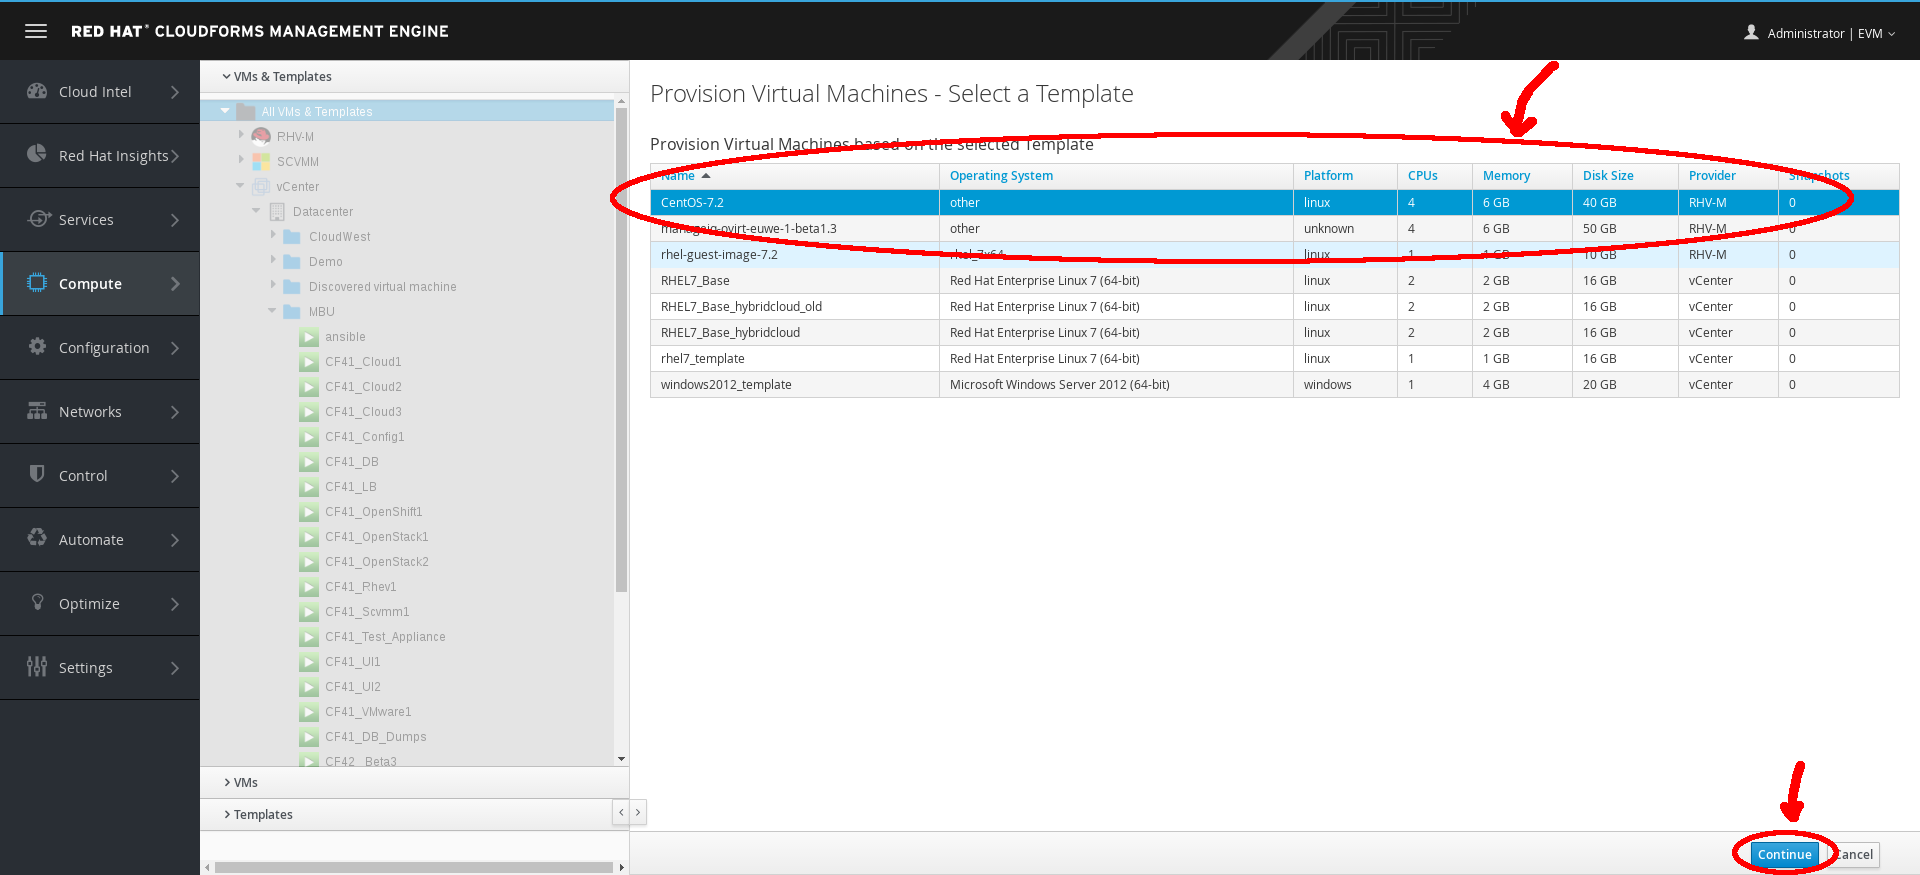Click the Networks icon
The width and height of the screenshot is (1920, 875).
pos(37,411)
